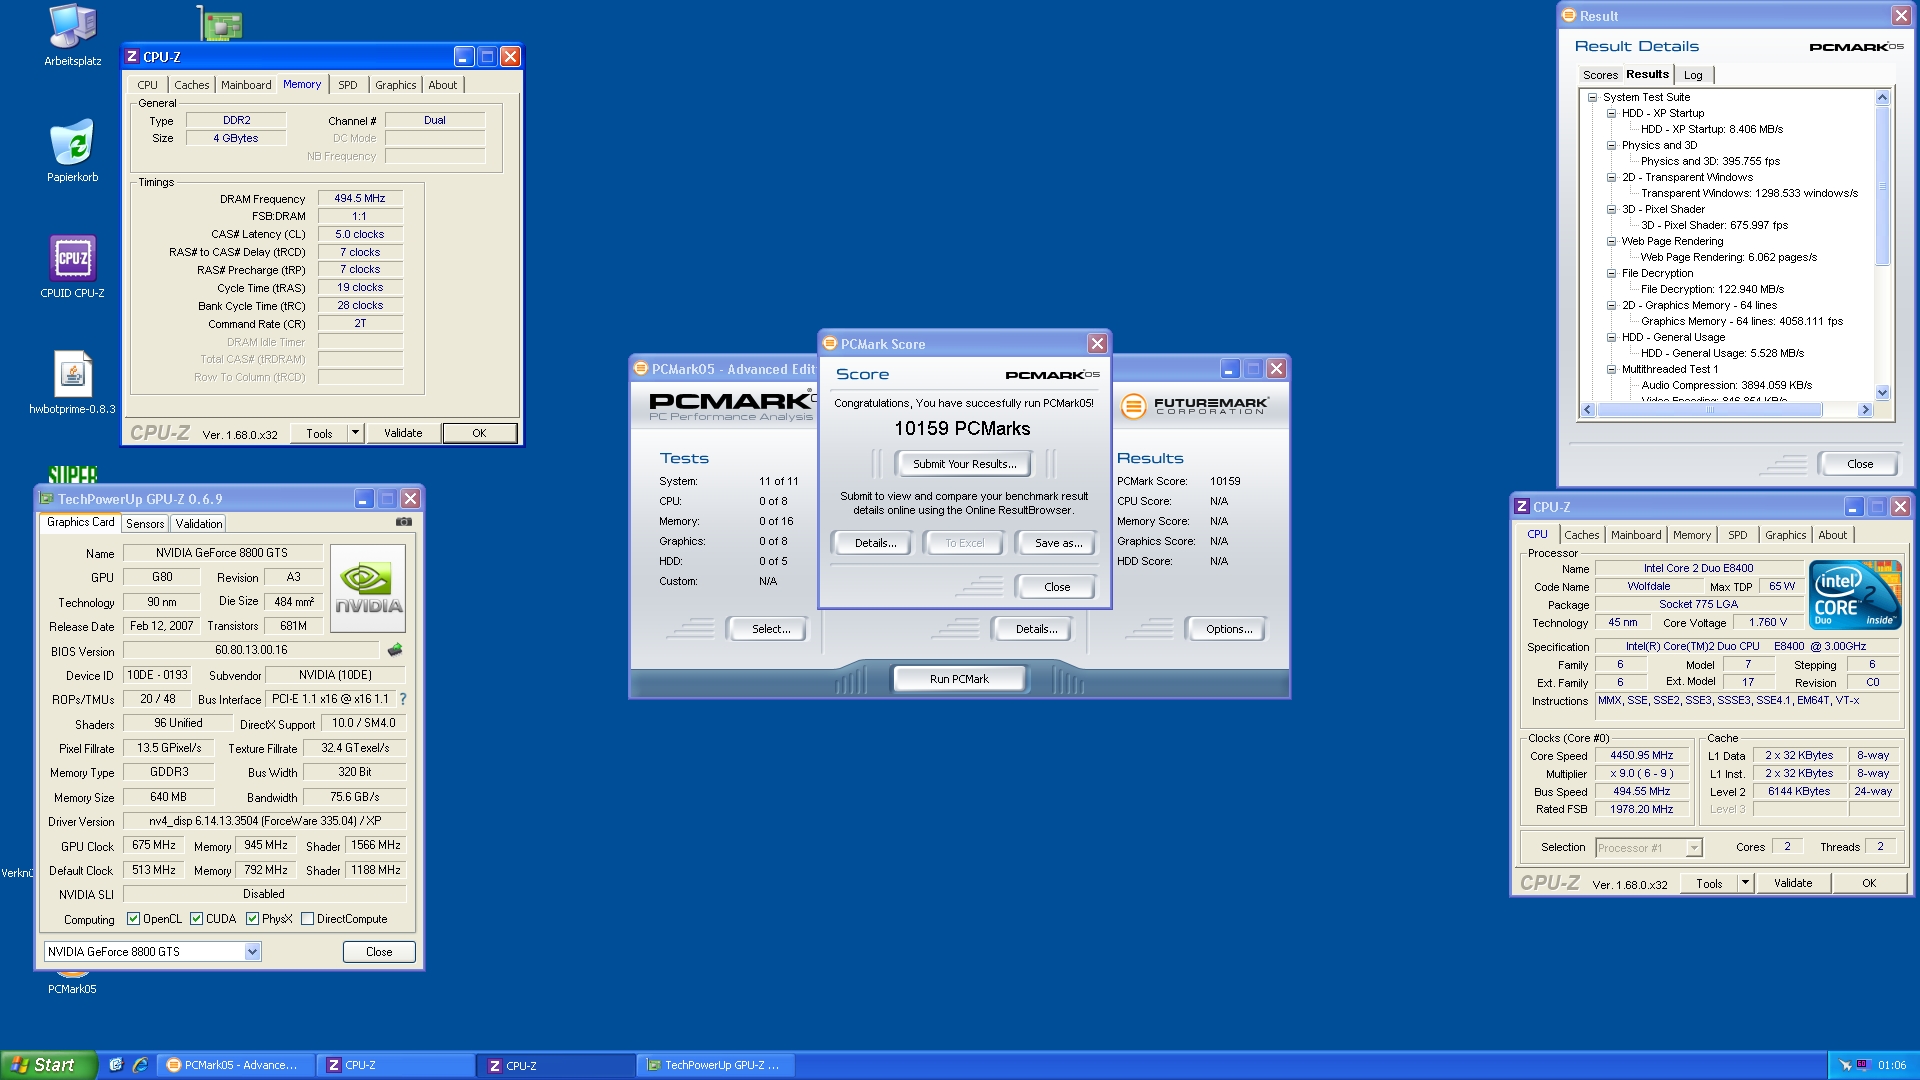Image resolution: width=1920 pixels, height=1080 pixels.
Task: Click the PCMark Score dialog title icon
Action: tap(829, 344)
